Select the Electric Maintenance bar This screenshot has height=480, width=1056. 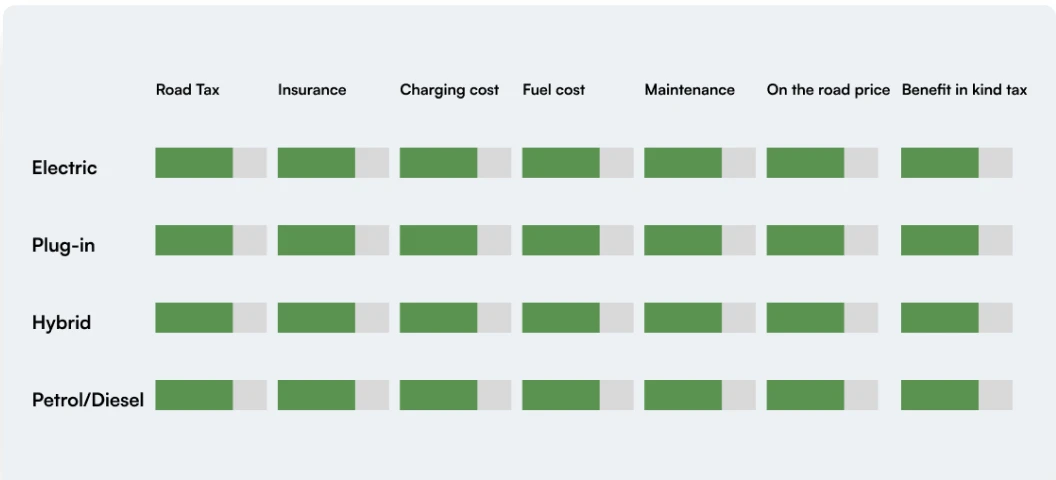point(699,163)
